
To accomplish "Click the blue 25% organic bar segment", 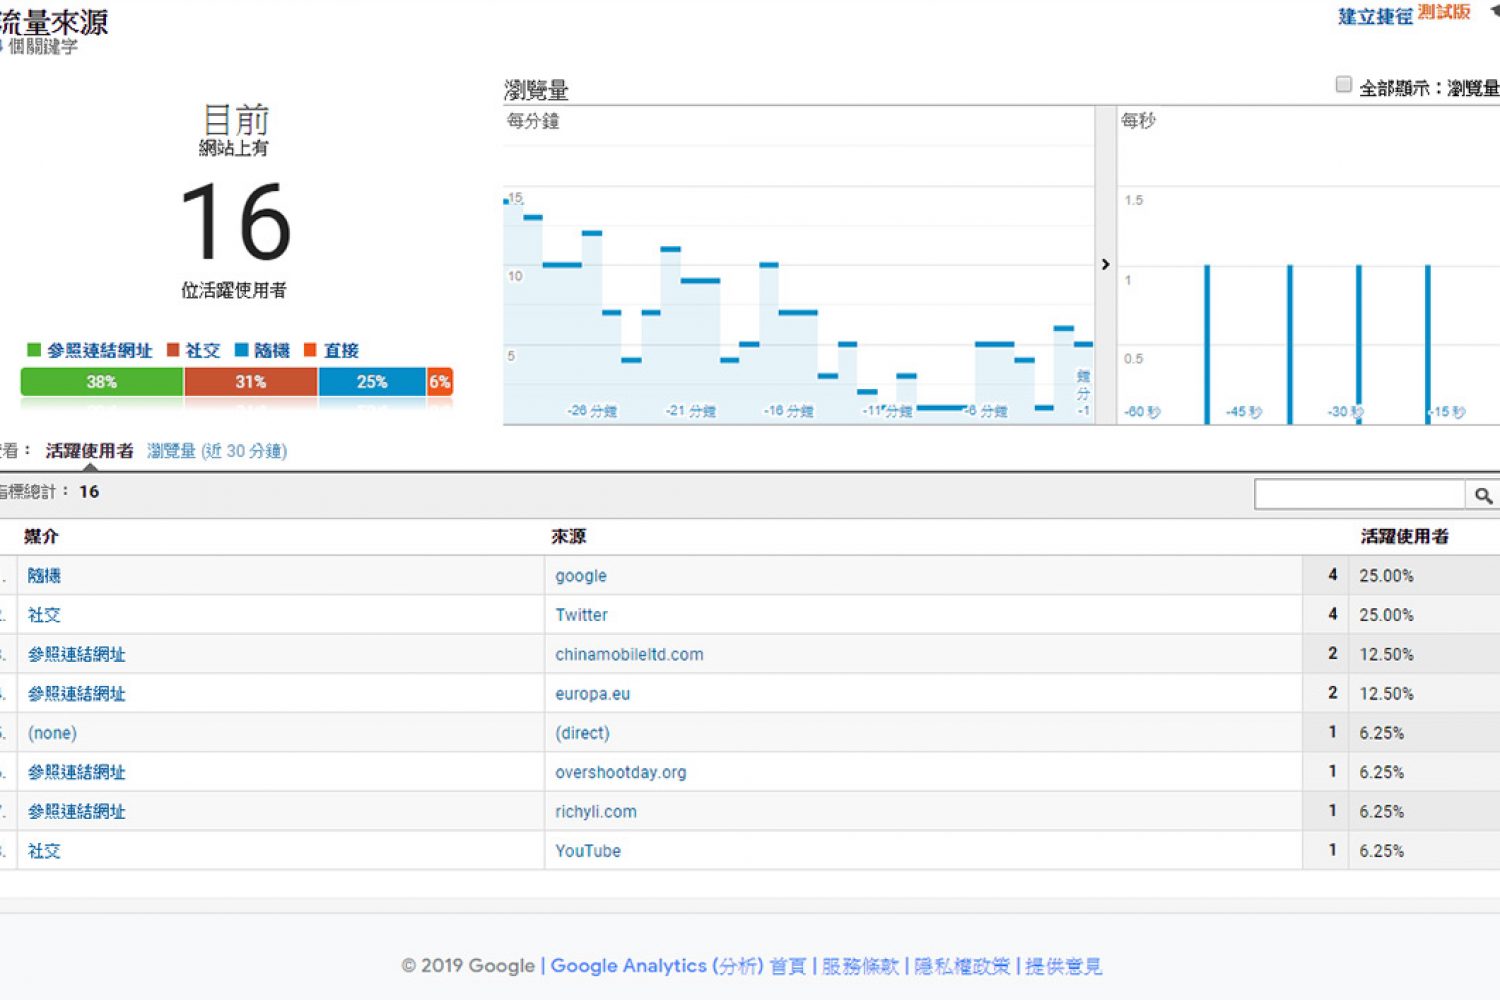I will [x=371, y=382].
